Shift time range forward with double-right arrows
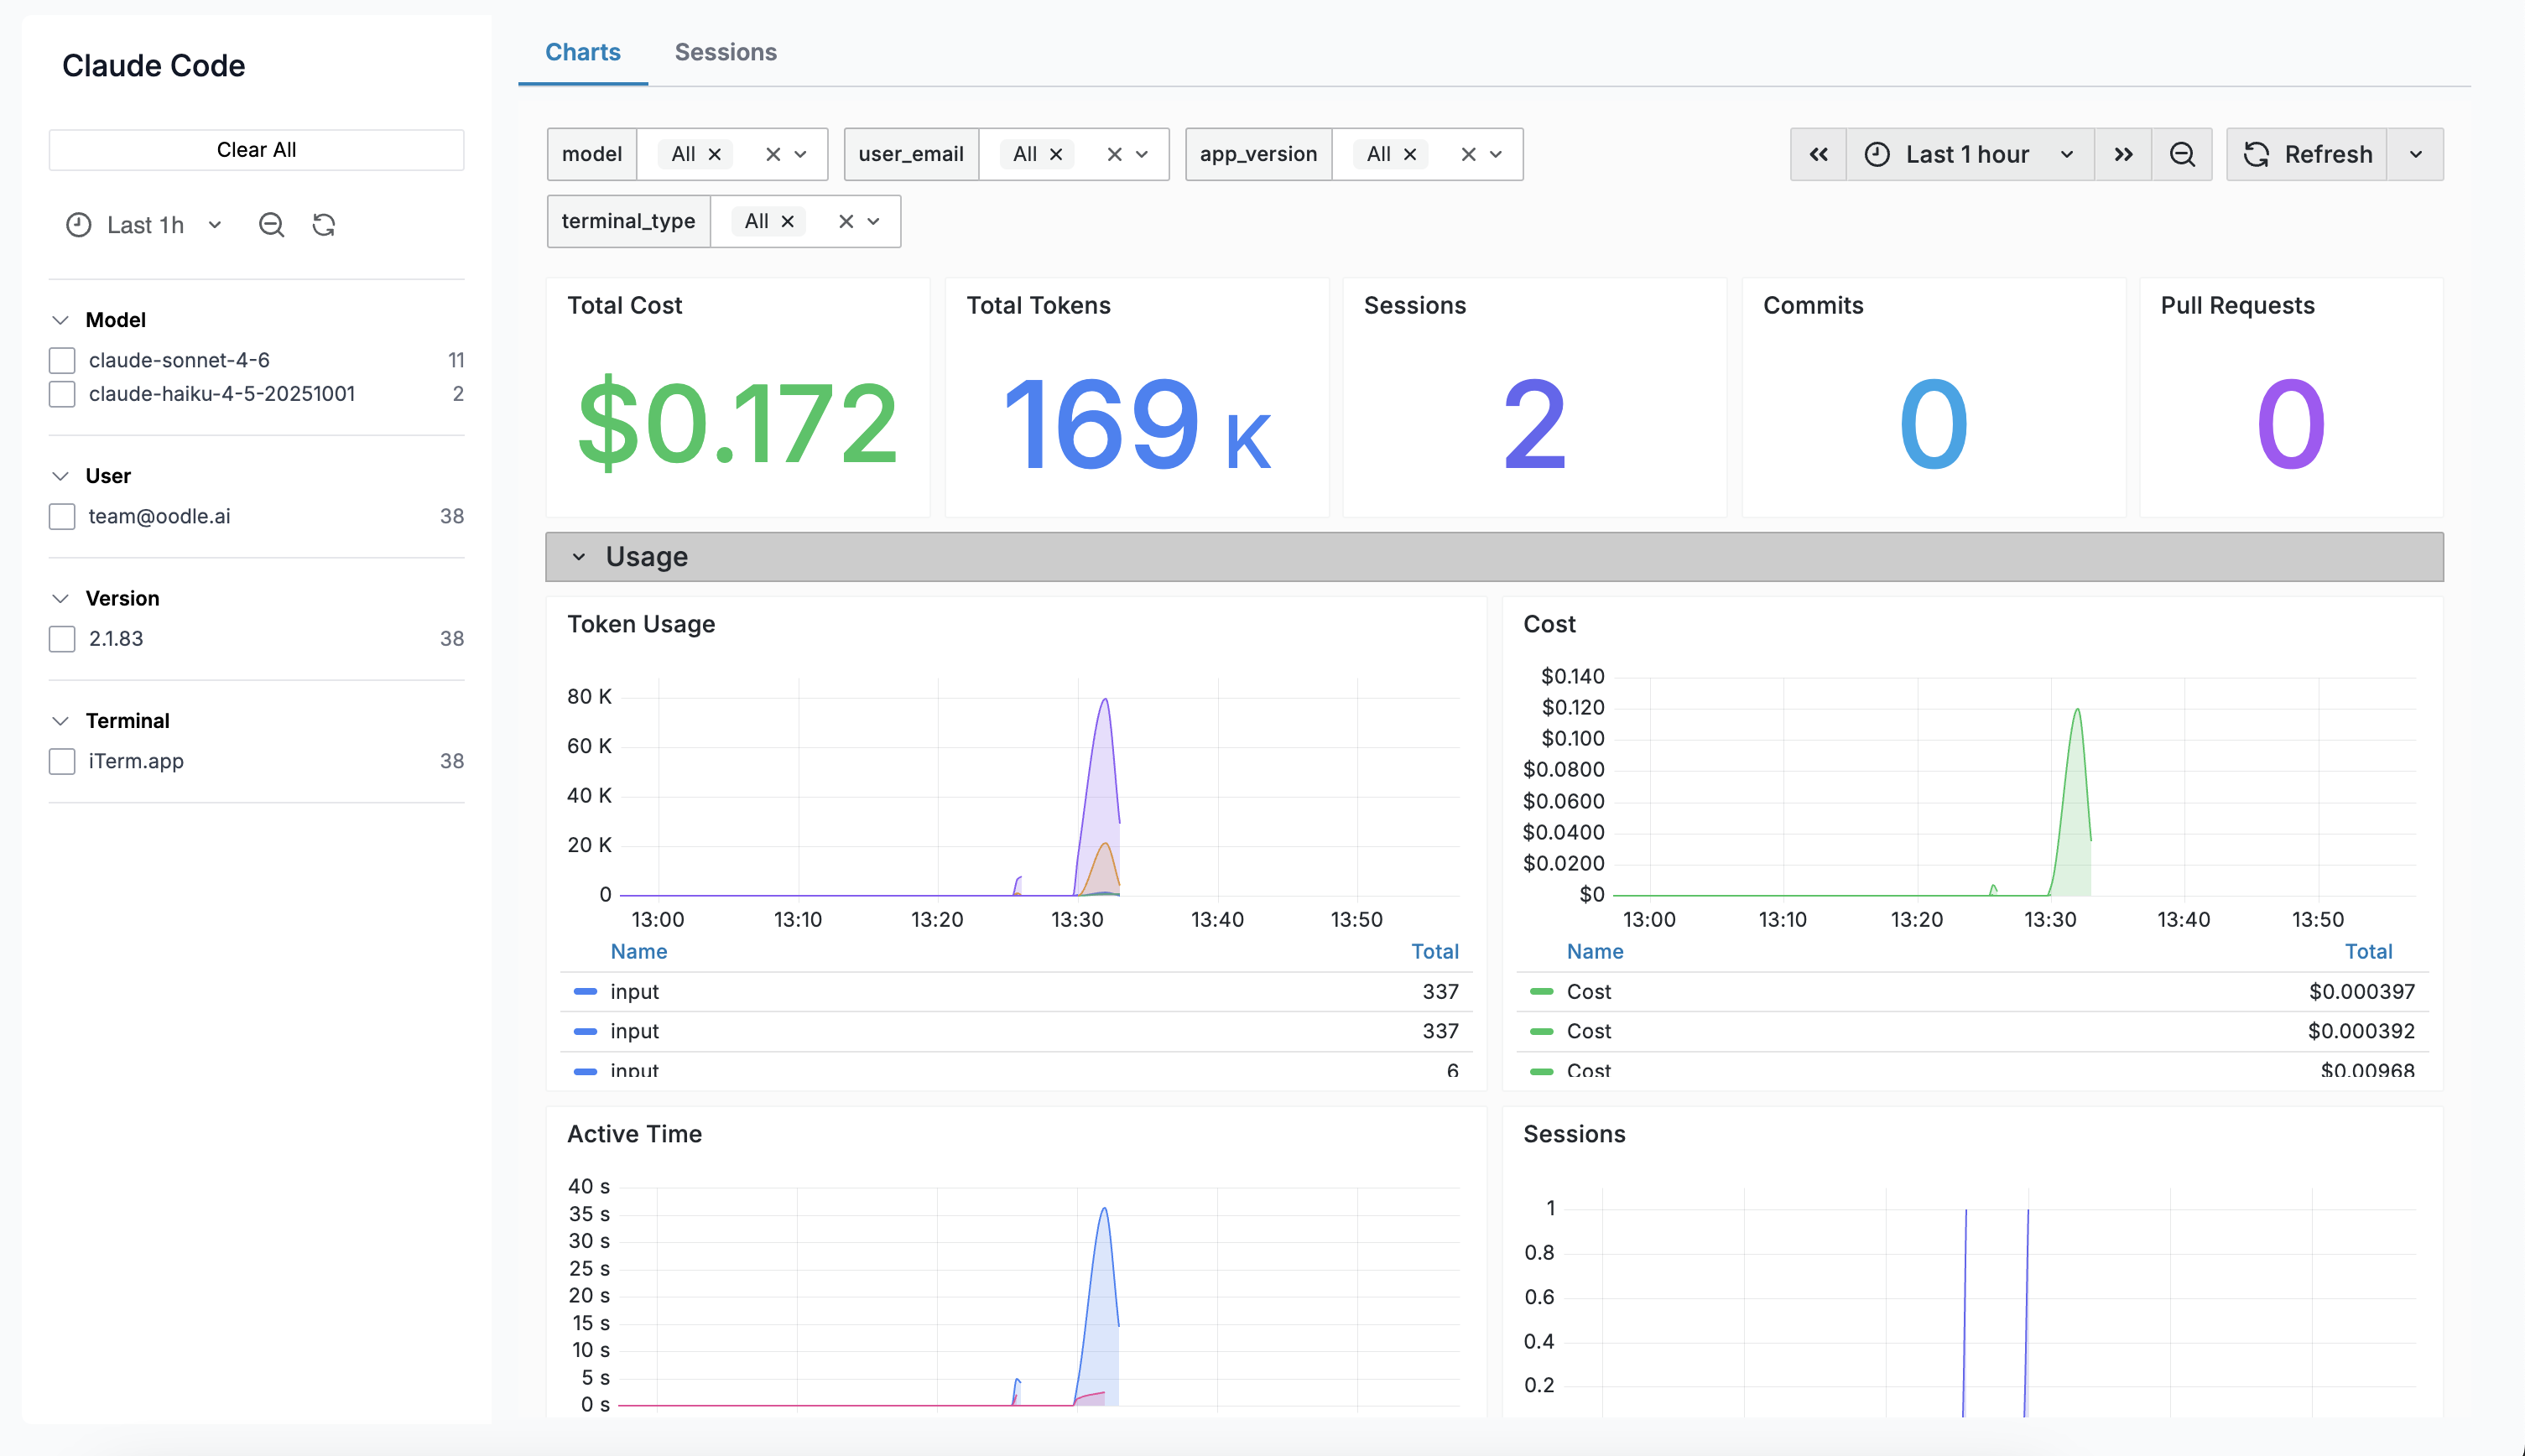The width and height of the screenshot is (2525, 1456). (x=2123, y=154)
